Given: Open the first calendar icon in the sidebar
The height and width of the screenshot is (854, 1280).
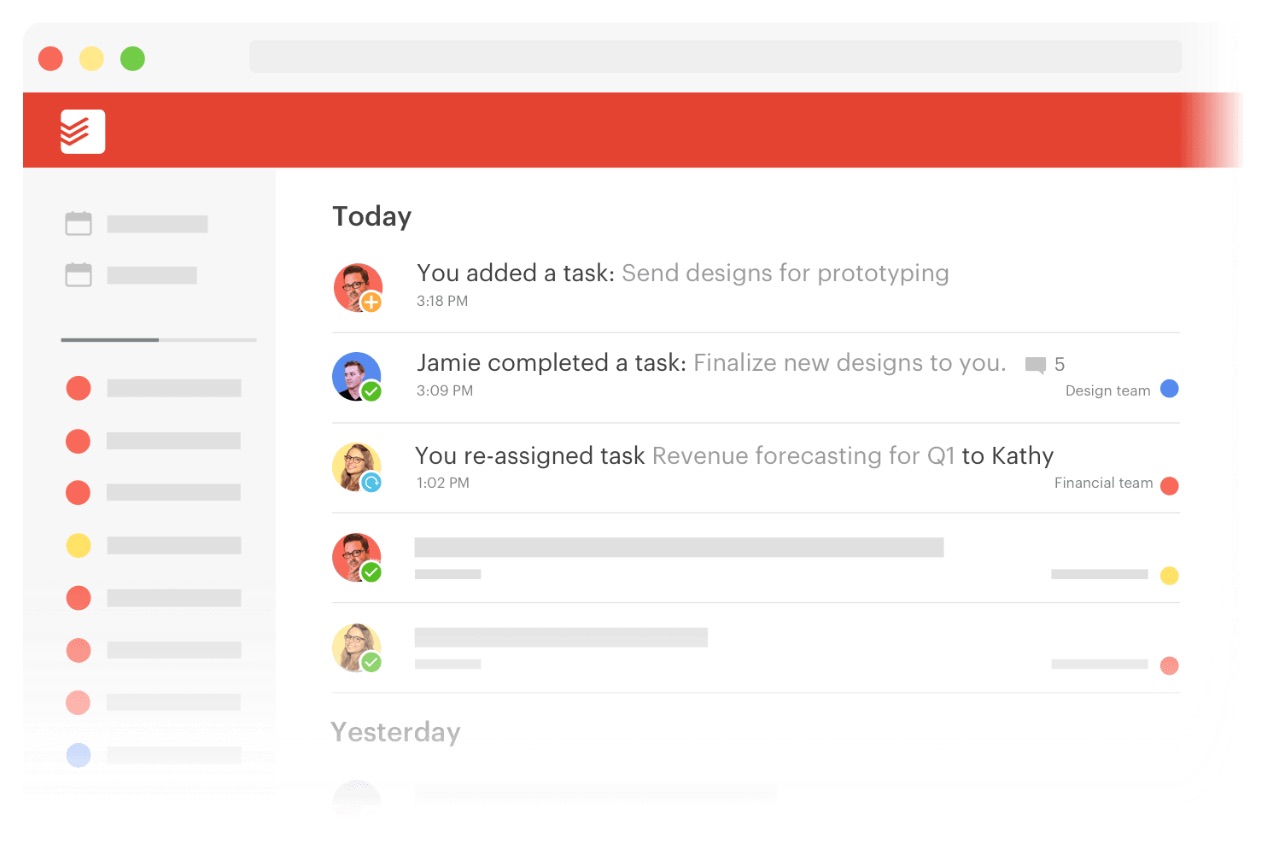Looking at the screenshot, I should [78, 224].
